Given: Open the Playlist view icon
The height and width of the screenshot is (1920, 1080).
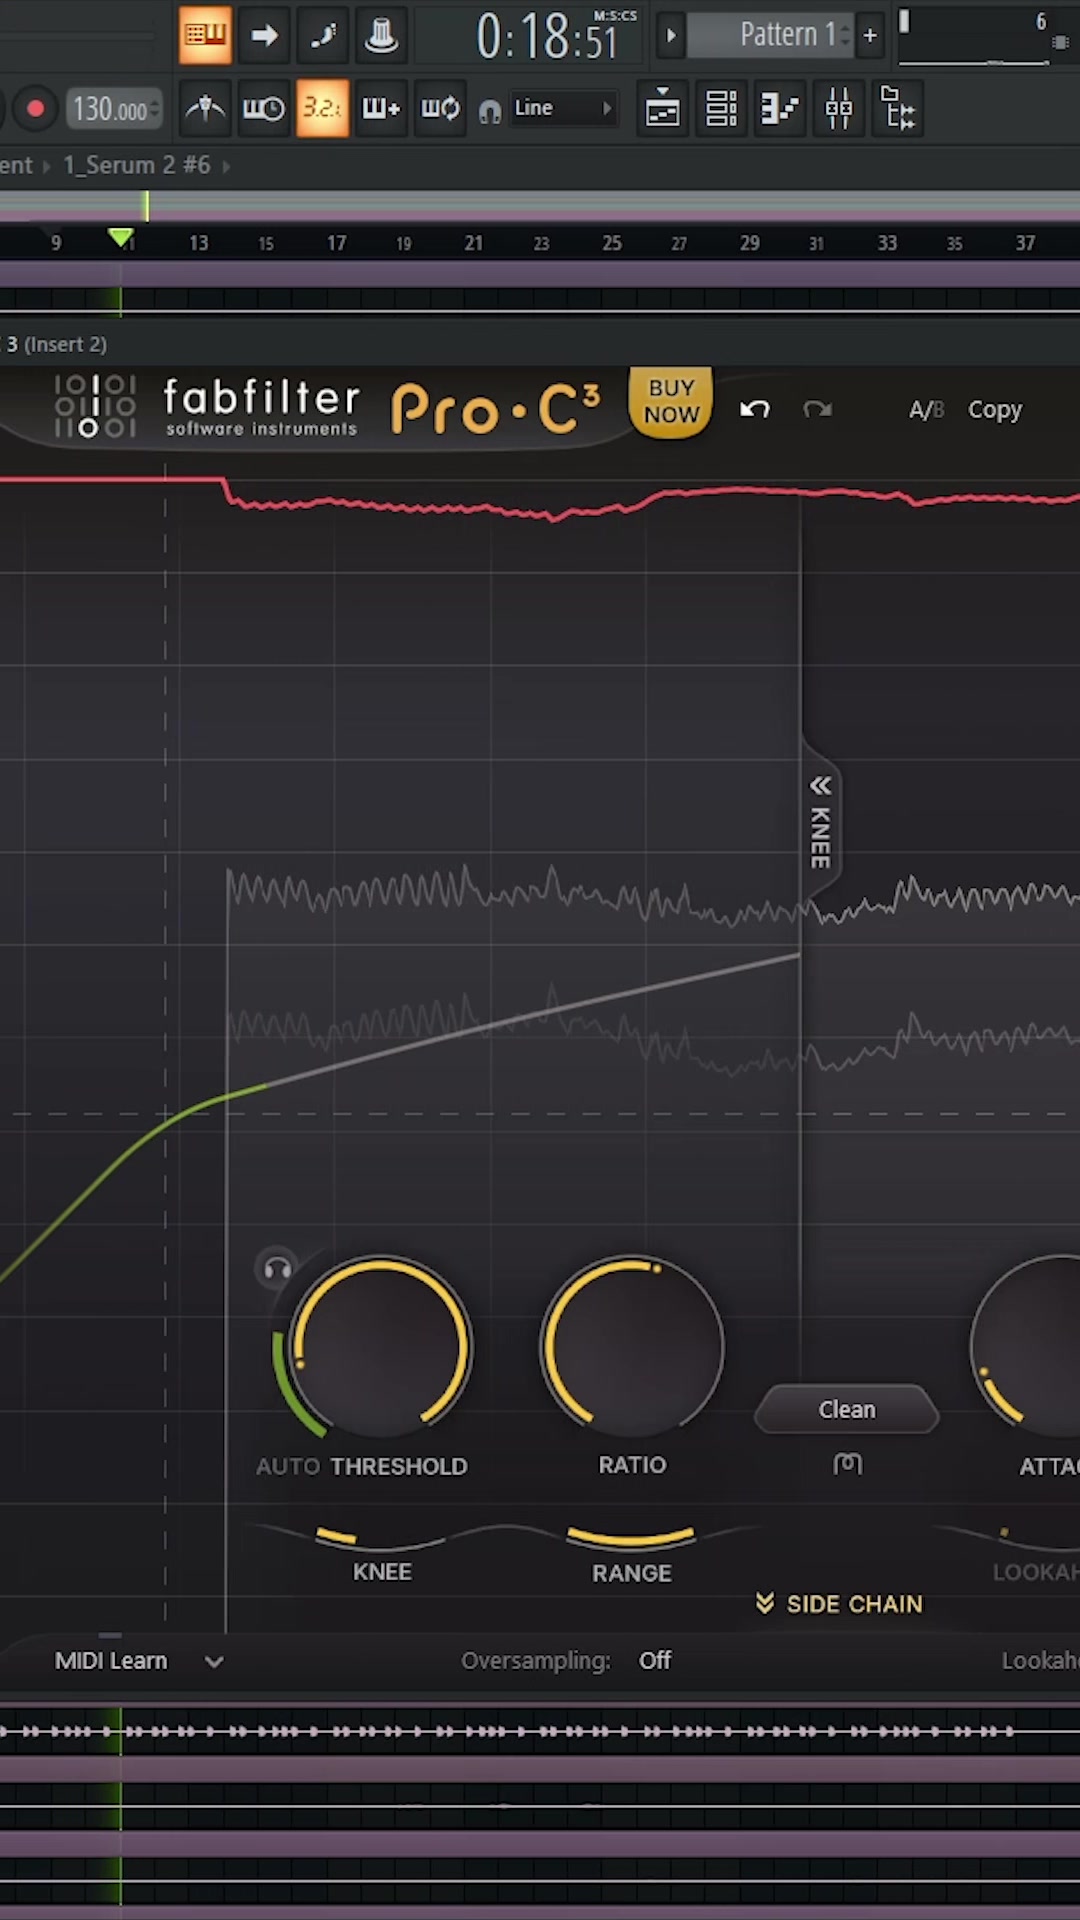Looking at the screenshot, I should pos(662,108).
